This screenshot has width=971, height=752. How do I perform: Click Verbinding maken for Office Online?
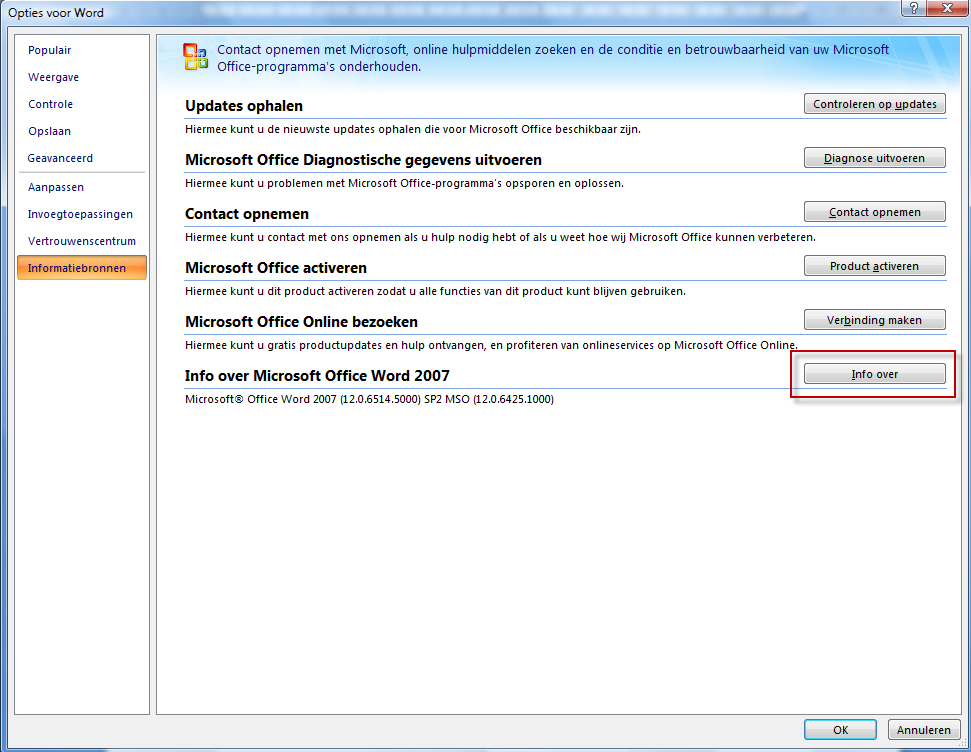click(874, 319)
